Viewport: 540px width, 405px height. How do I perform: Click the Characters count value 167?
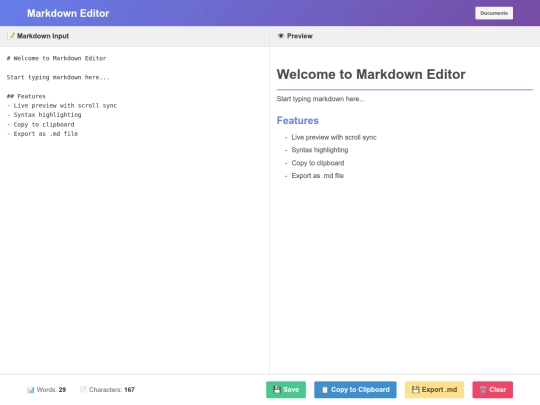click(x=129, y=390)
